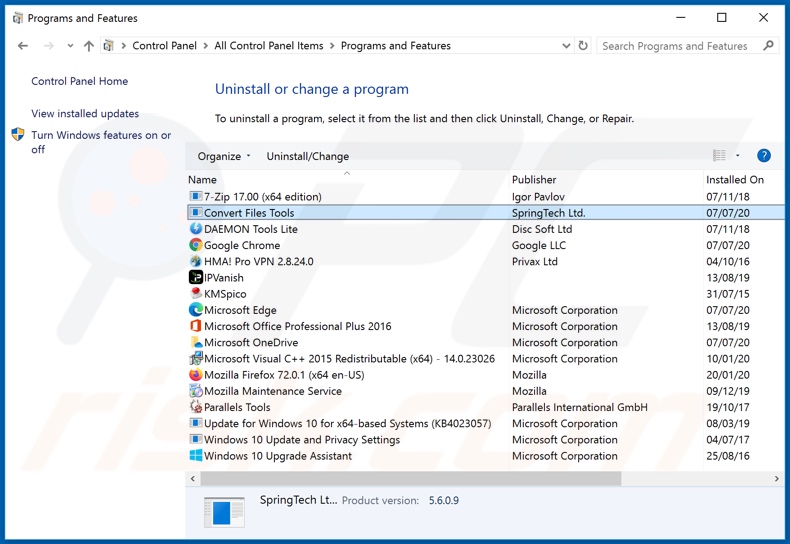The image size is (790, 544).
Task: Click the change view icon
Action: [x=719, y=156]
